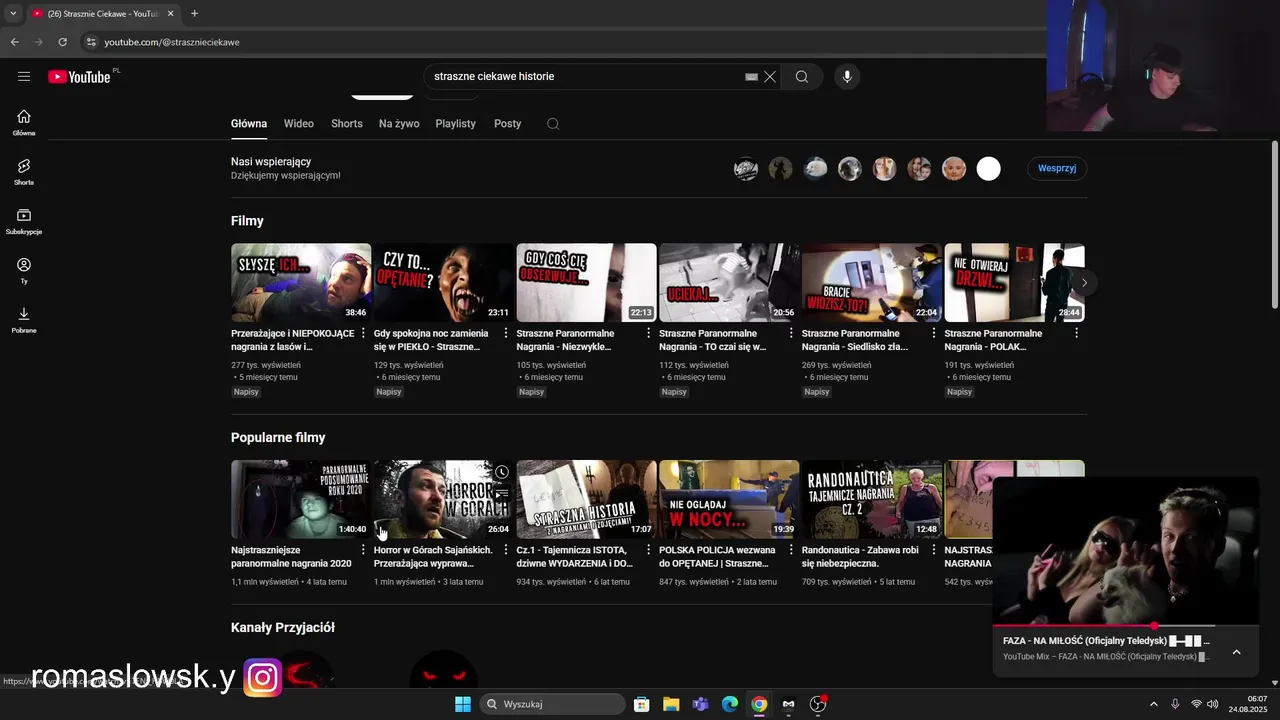The width and height of the screenshot is (1280, 720).
Task: Switch to the Główna channel tab
Action: tap(249, 124)
